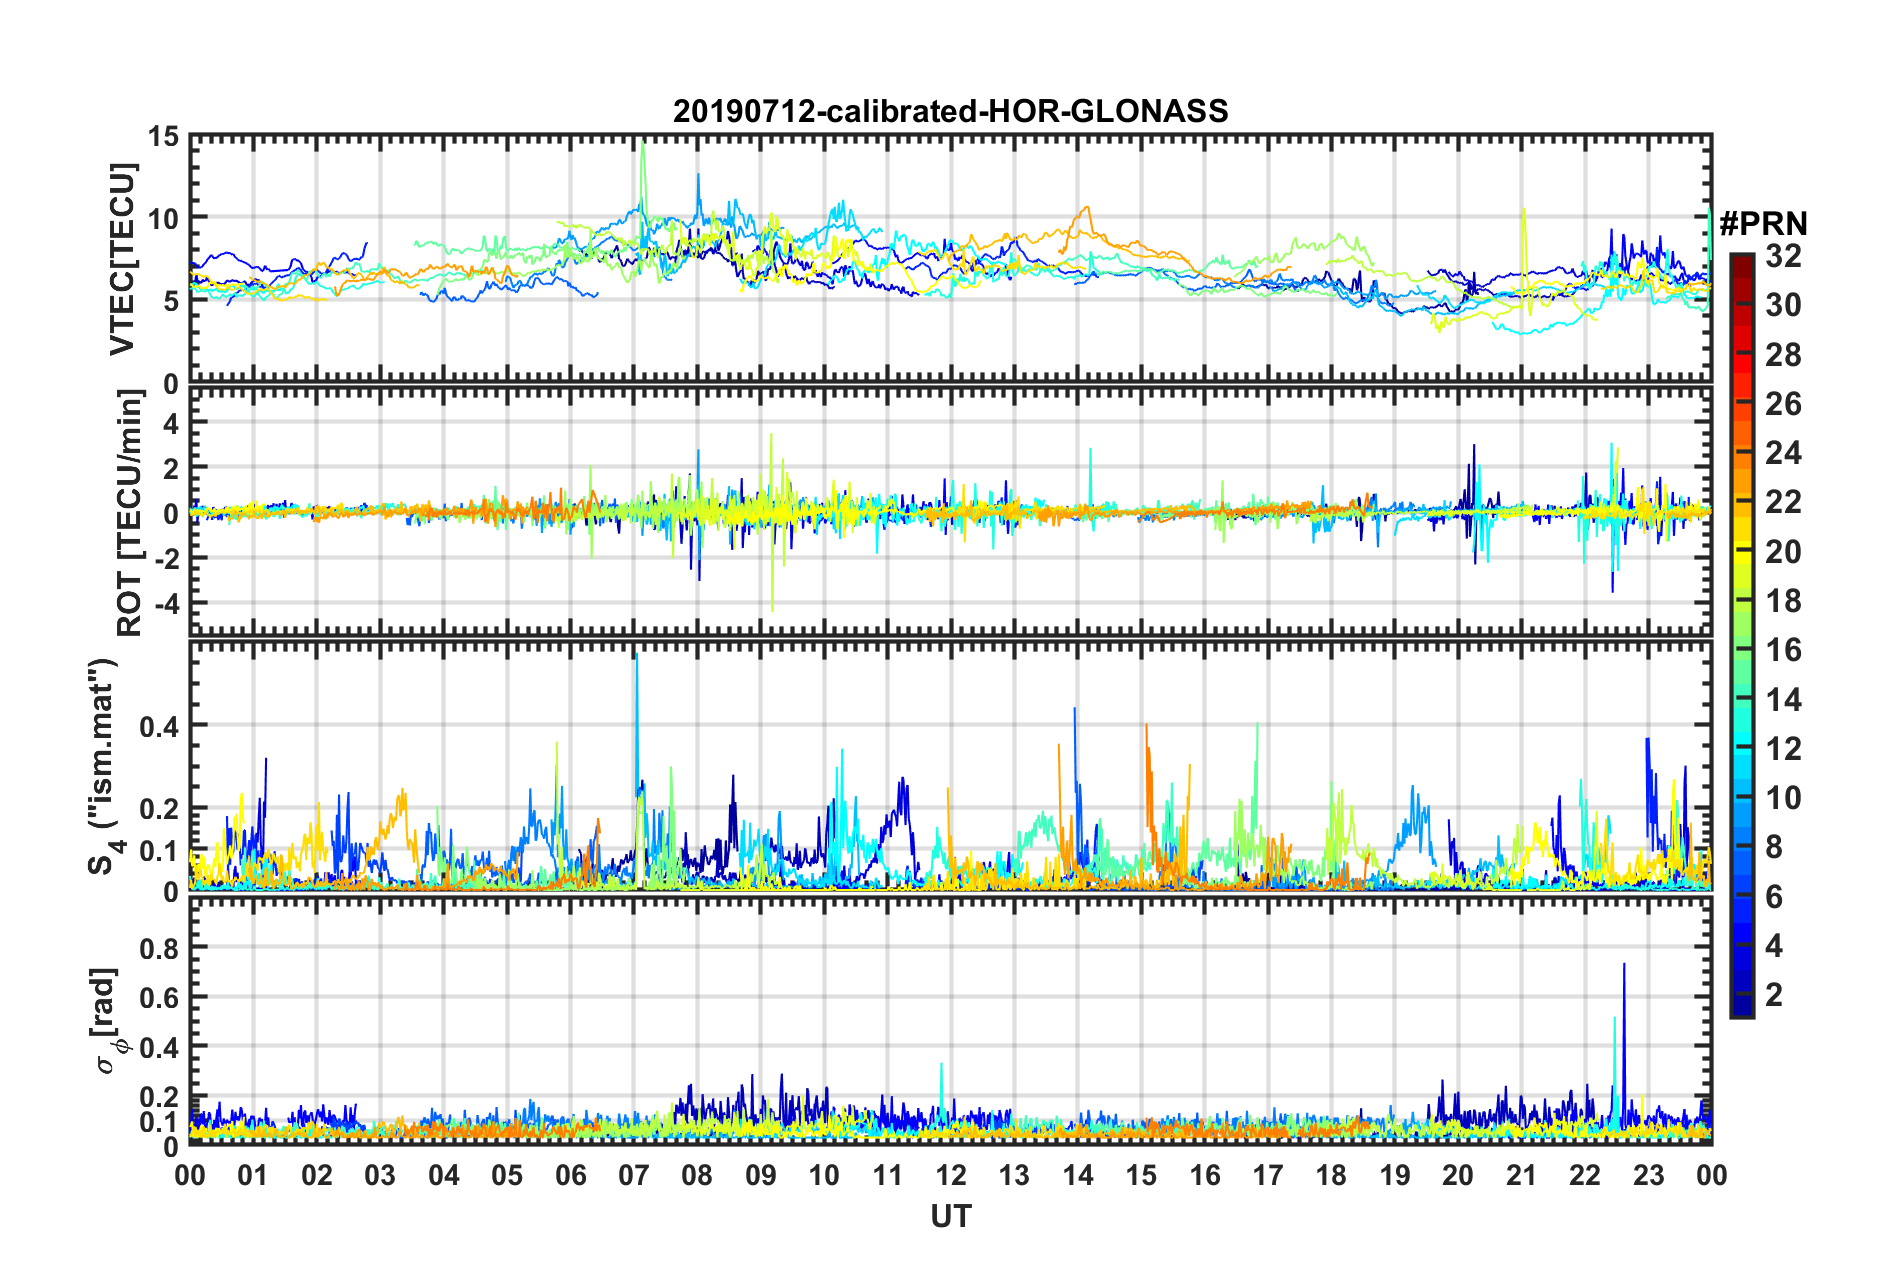
Task: Click the VTEC[TECU] axis label
Action: click(122, 259)
